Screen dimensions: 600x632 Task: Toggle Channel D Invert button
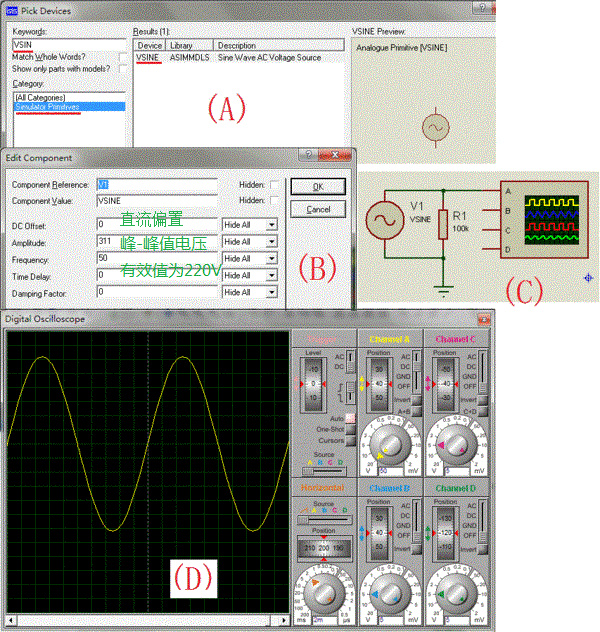point(483,549)
